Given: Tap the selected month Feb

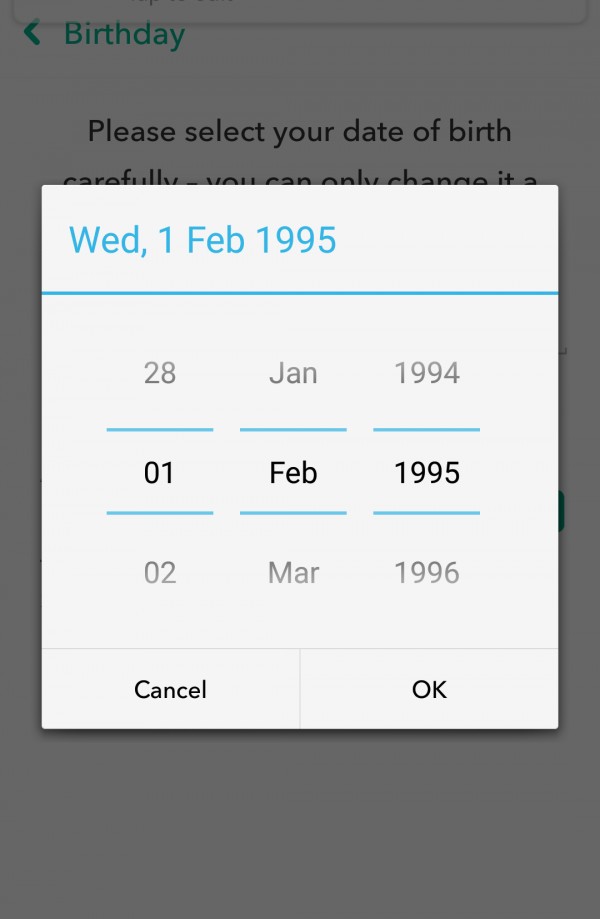Looking at the screenshot, I should (293, 472).
